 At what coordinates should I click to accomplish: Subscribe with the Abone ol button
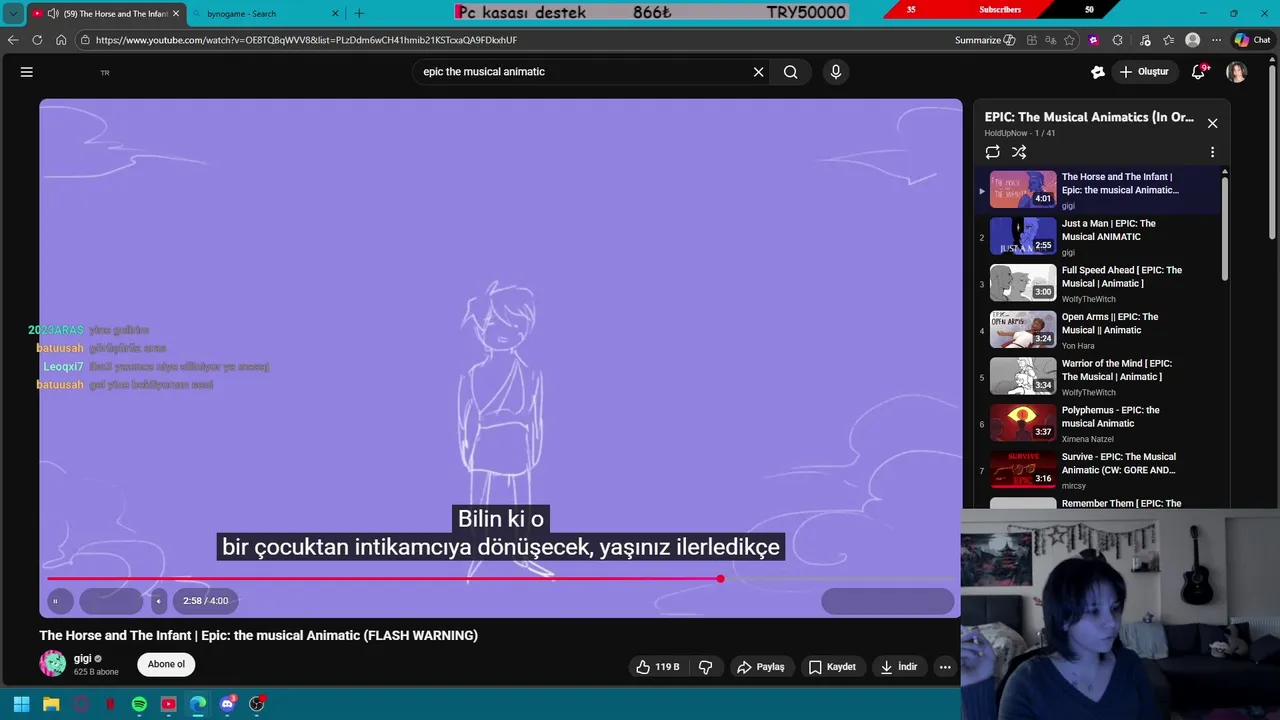click(x=166, y=664)
